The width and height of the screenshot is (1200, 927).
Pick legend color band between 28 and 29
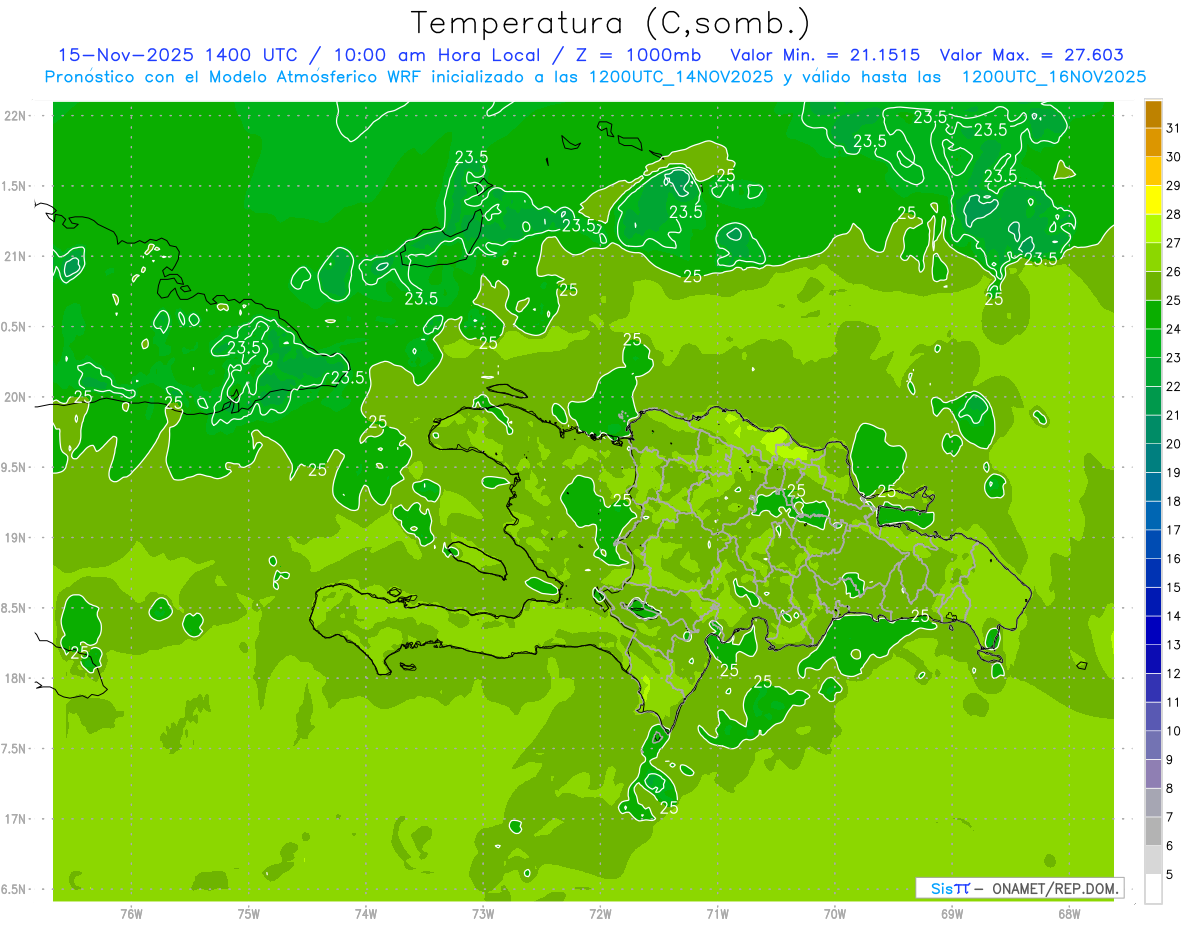click(x=1153, y=200)
